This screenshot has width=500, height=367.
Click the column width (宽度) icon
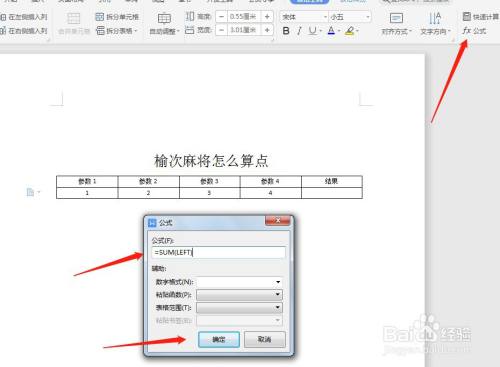click(190, 30)
